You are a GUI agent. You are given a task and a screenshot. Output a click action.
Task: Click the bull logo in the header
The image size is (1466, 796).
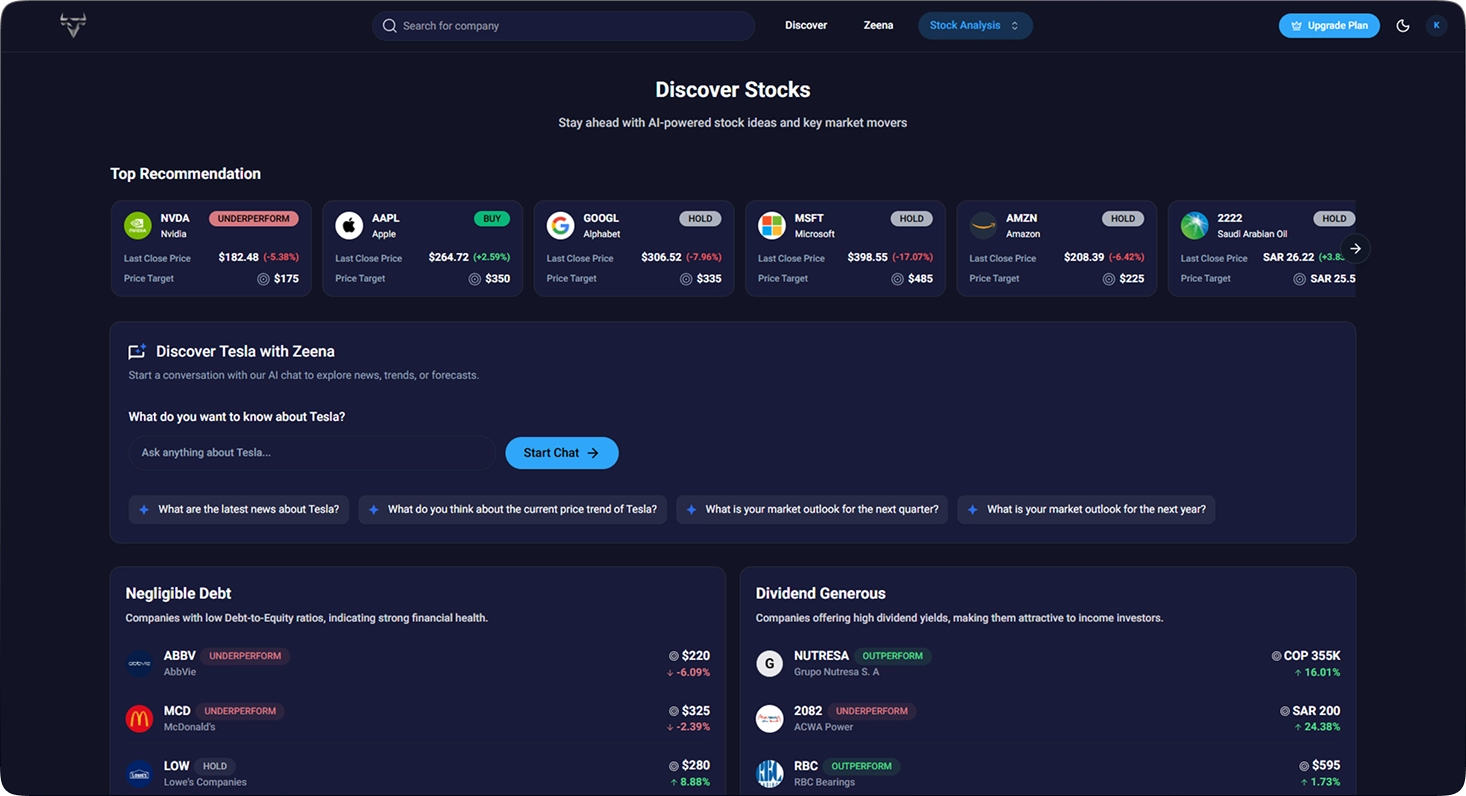click(72, 26)
